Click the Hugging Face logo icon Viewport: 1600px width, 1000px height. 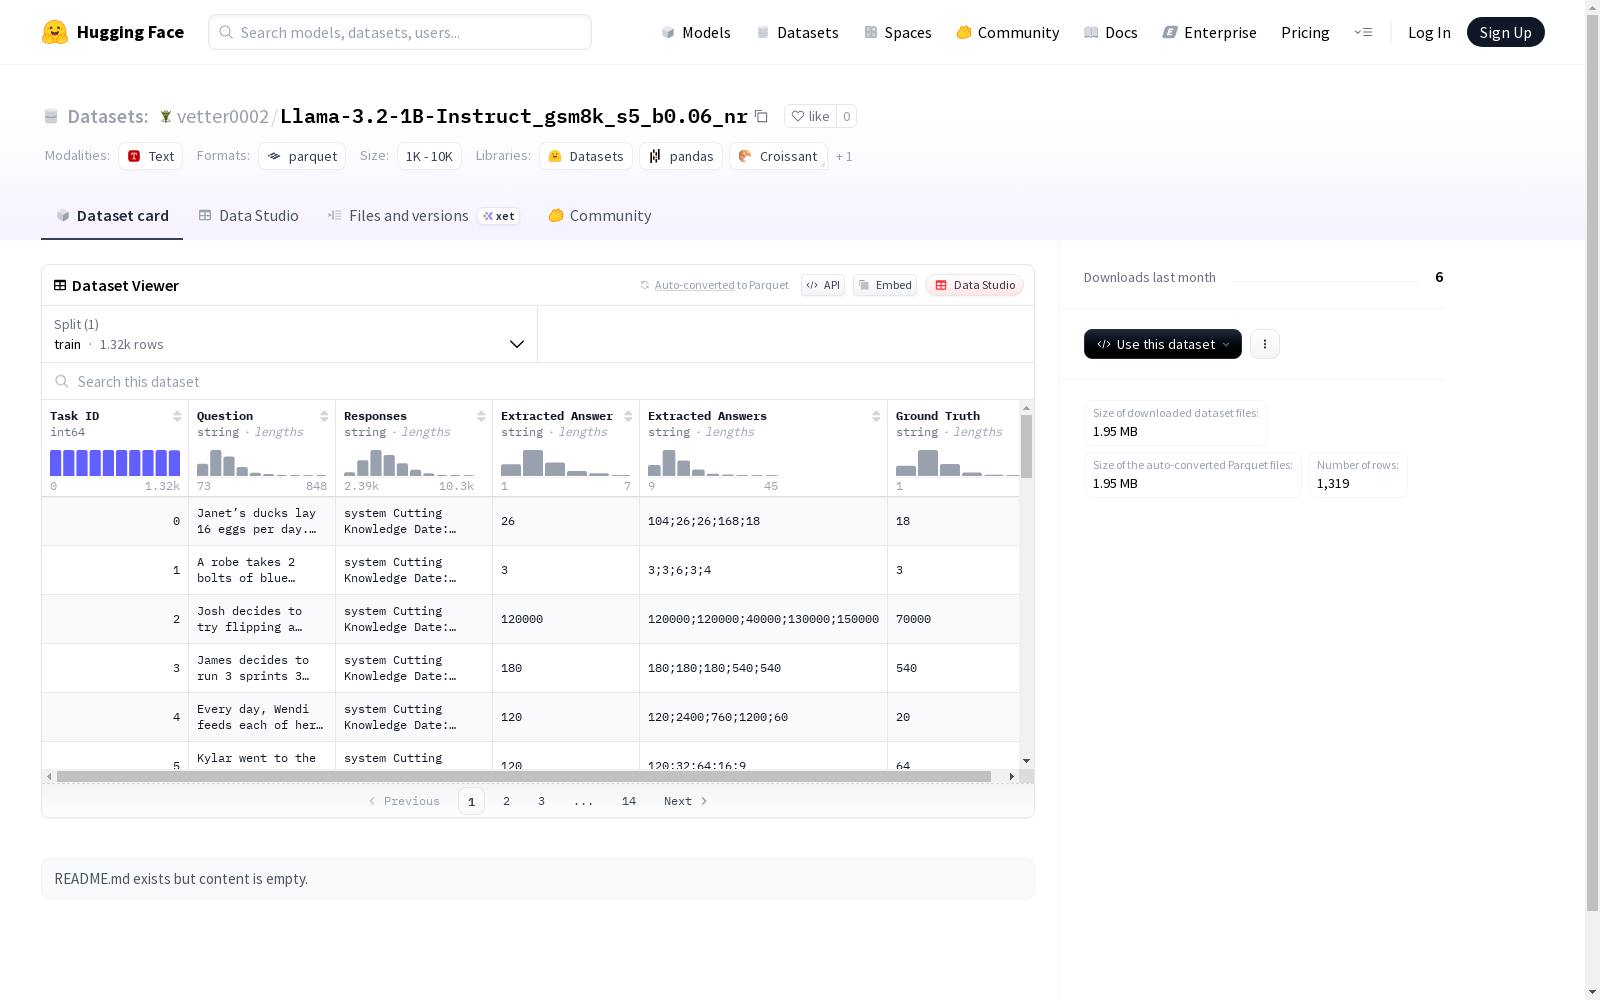click(x=55, y=32)
